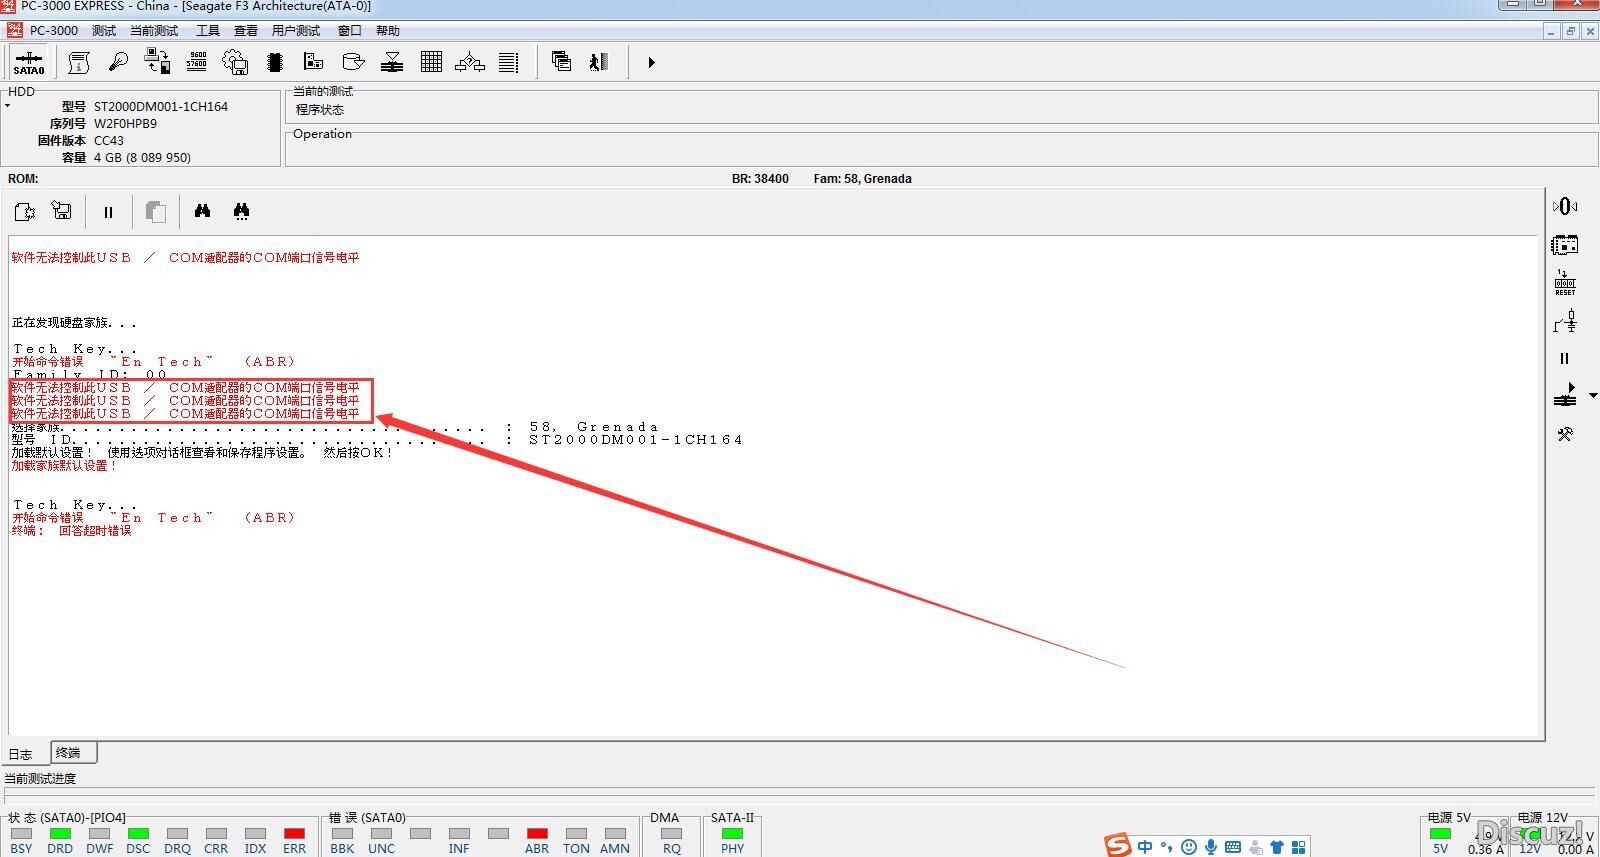Screen dimensions: 1600x857
Task: Click the flowchart question-mark icon
Action: point(469,62)
